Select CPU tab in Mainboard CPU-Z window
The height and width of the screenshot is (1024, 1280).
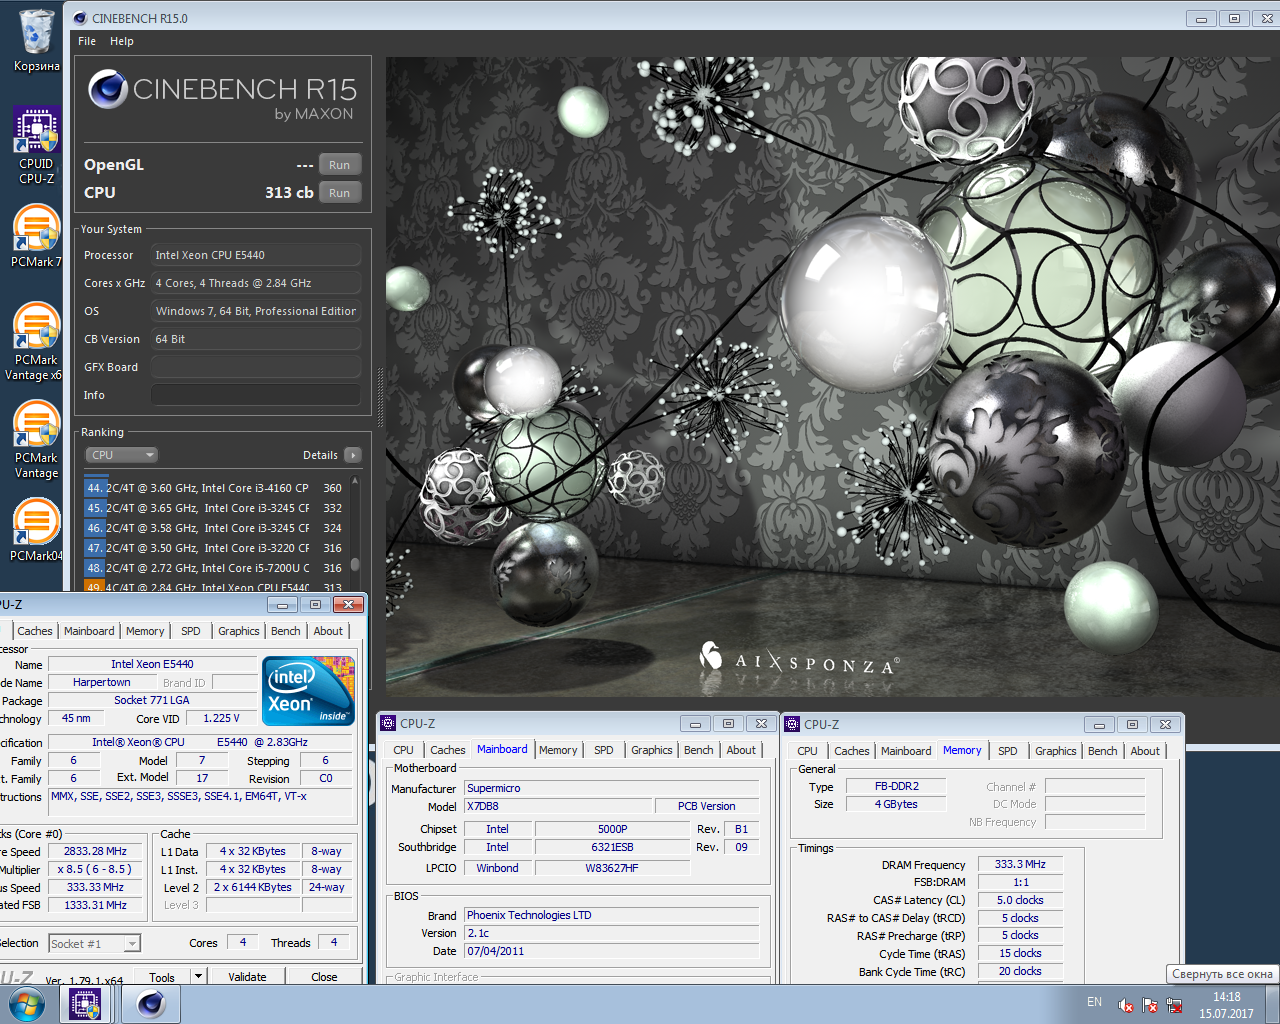(404, 750)
